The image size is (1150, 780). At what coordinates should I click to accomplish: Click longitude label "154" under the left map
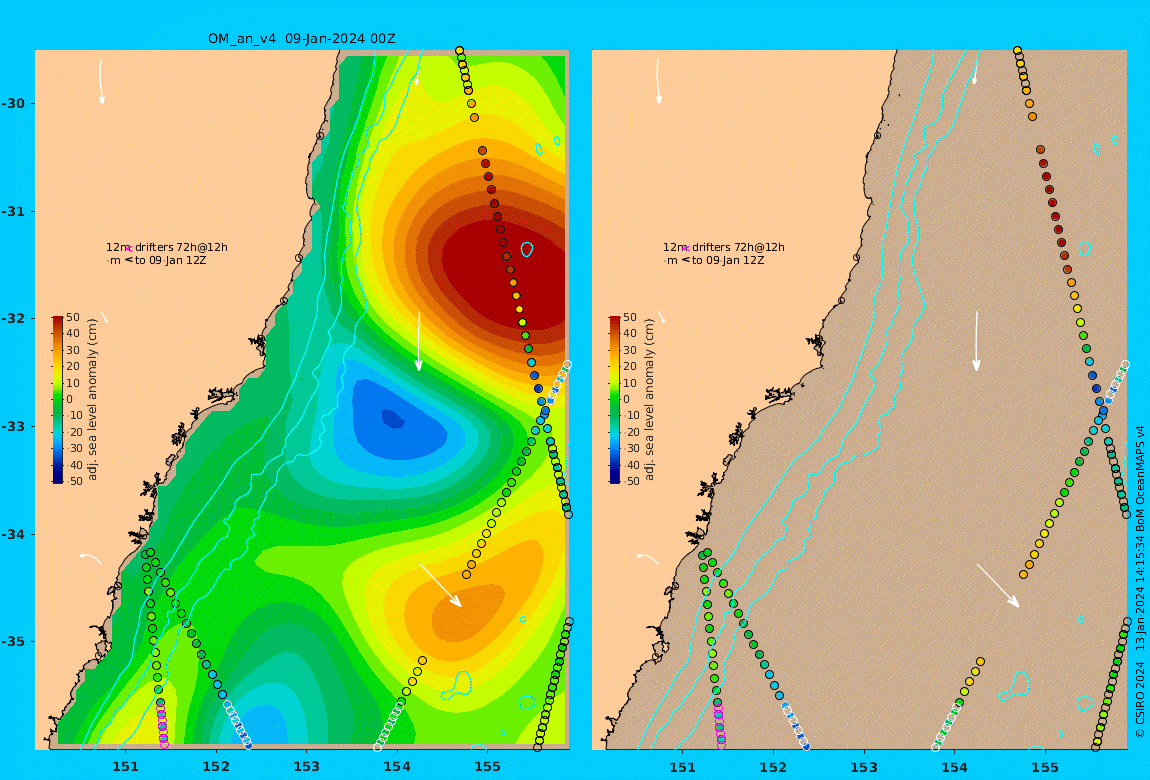(x=397, y=767)
